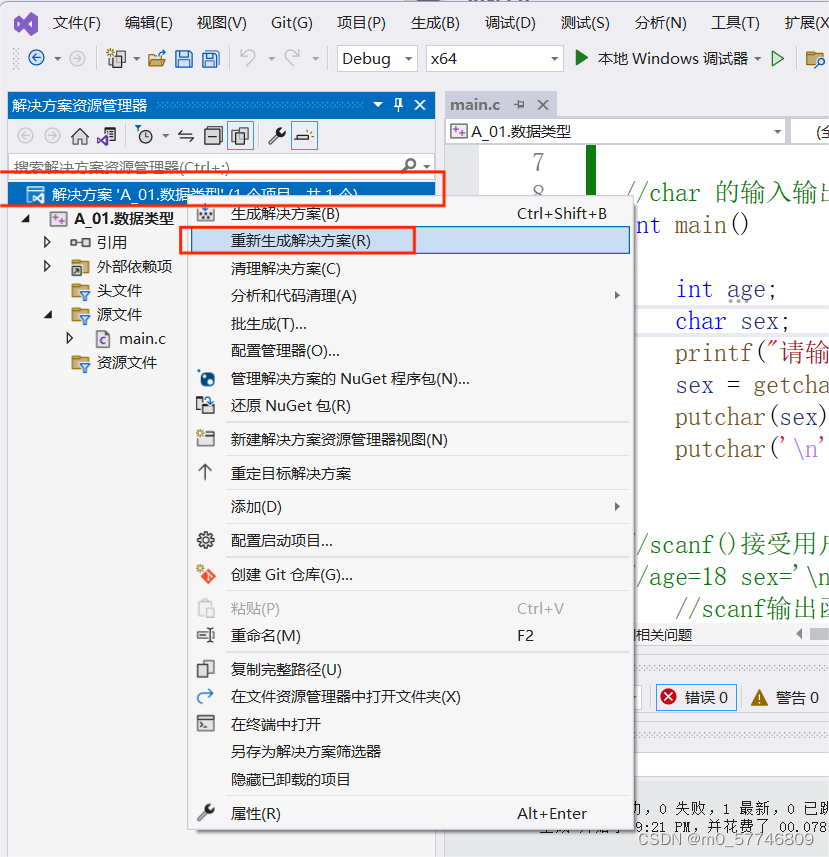Collapse the 源文件 folder
The image size is (829, 857).
pos(48,314)
